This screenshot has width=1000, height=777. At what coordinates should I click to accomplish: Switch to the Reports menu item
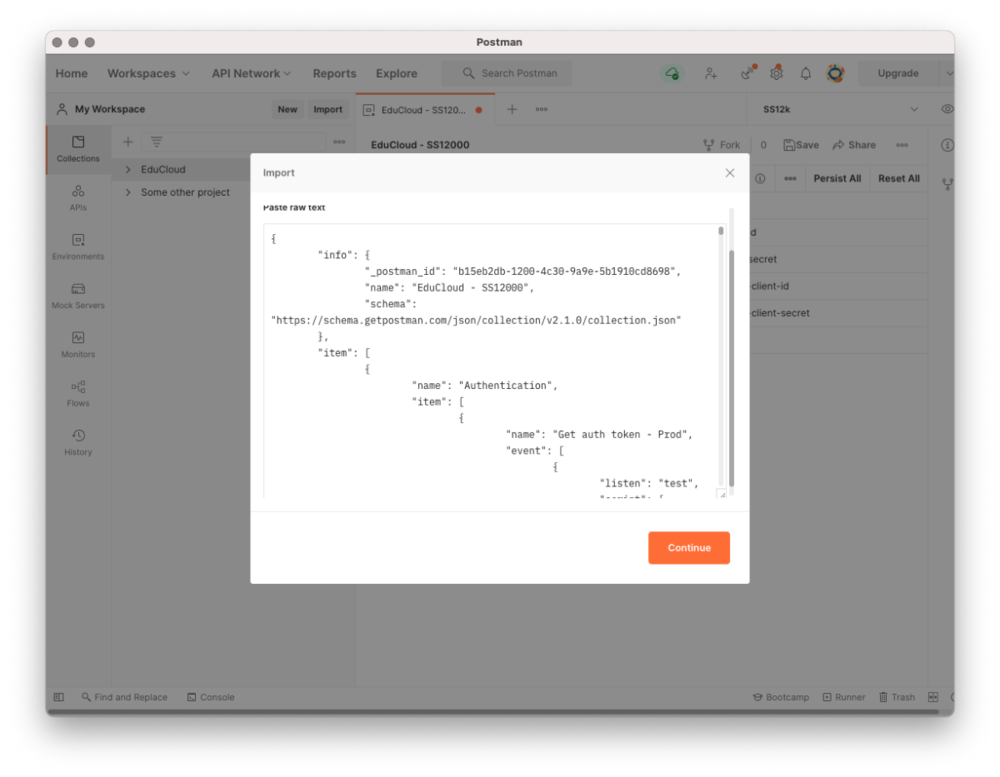334,73
